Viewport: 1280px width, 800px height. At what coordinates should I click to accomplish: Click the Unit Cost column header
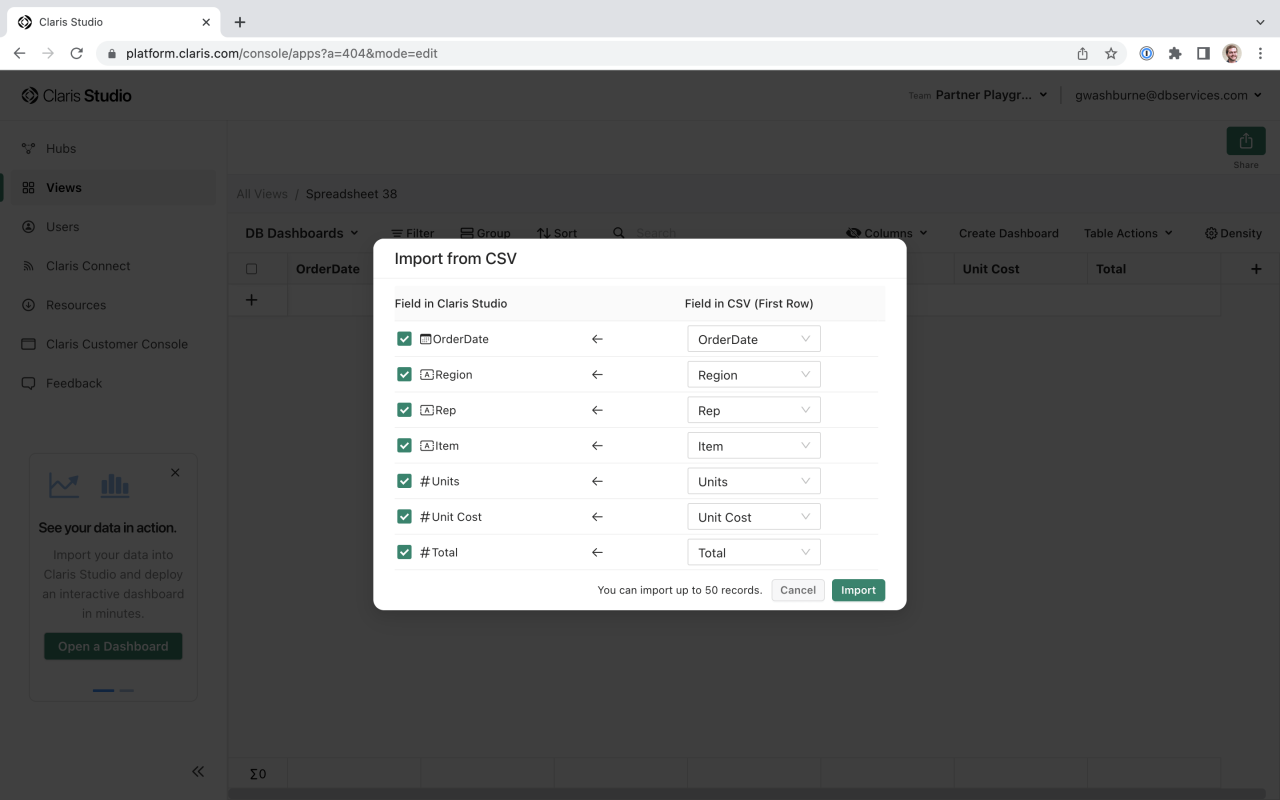1020,269
